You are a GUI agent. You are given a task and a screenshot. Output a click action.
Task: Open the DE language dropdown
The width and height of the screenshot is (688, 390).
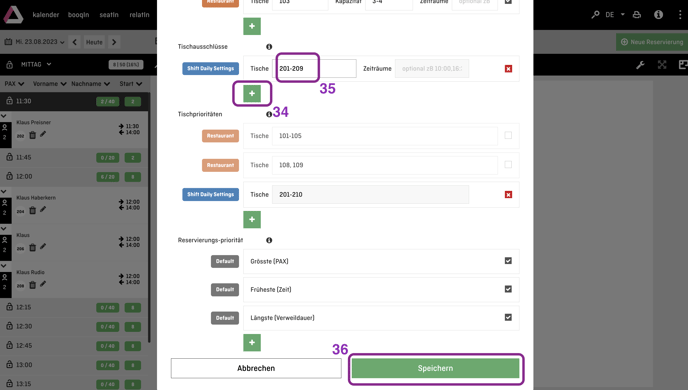point(615,14)
